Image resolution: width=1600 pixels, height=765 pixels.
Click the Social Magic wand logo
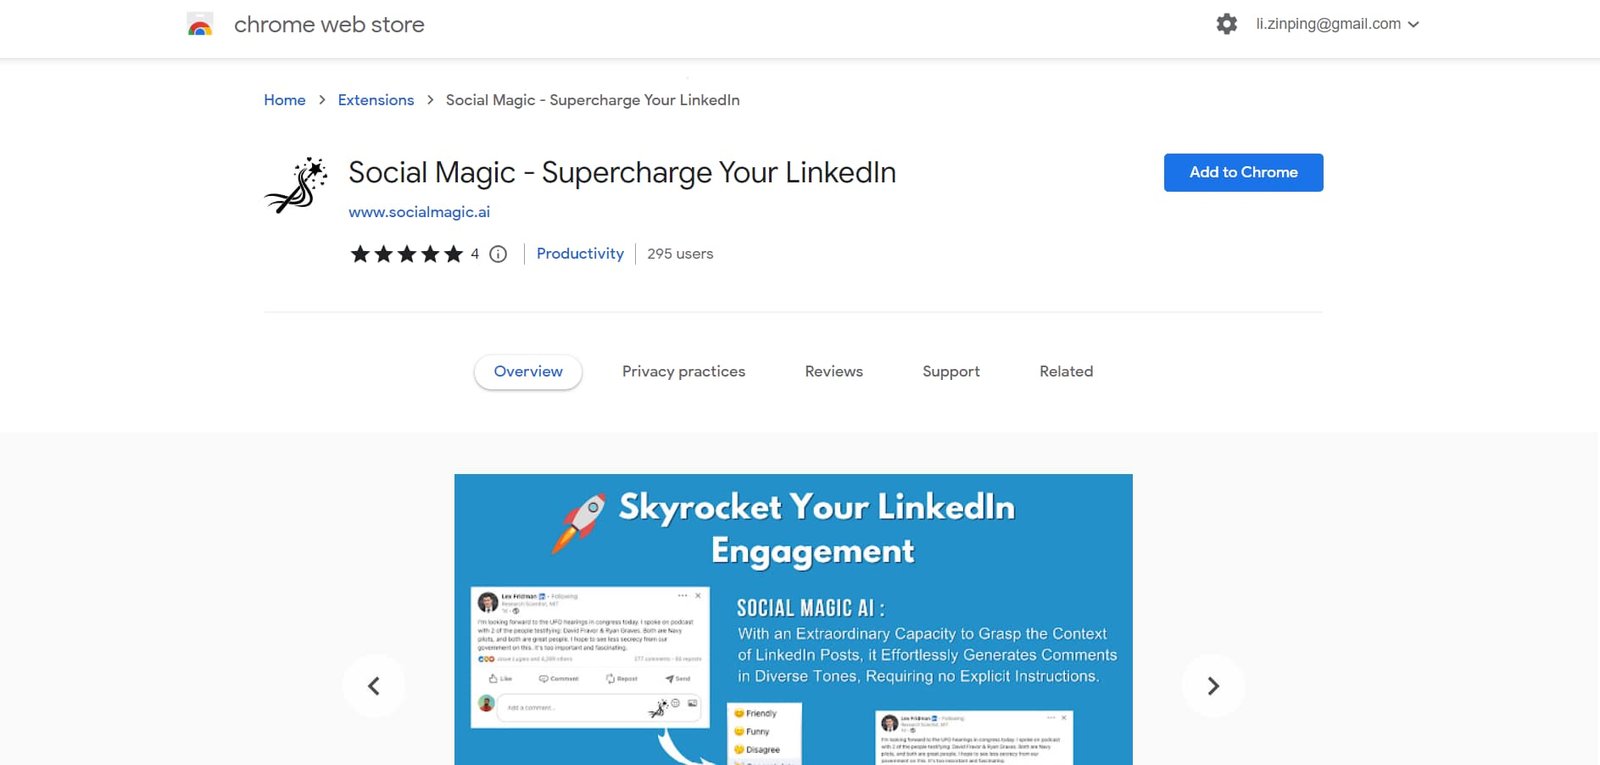coord(296,186)
